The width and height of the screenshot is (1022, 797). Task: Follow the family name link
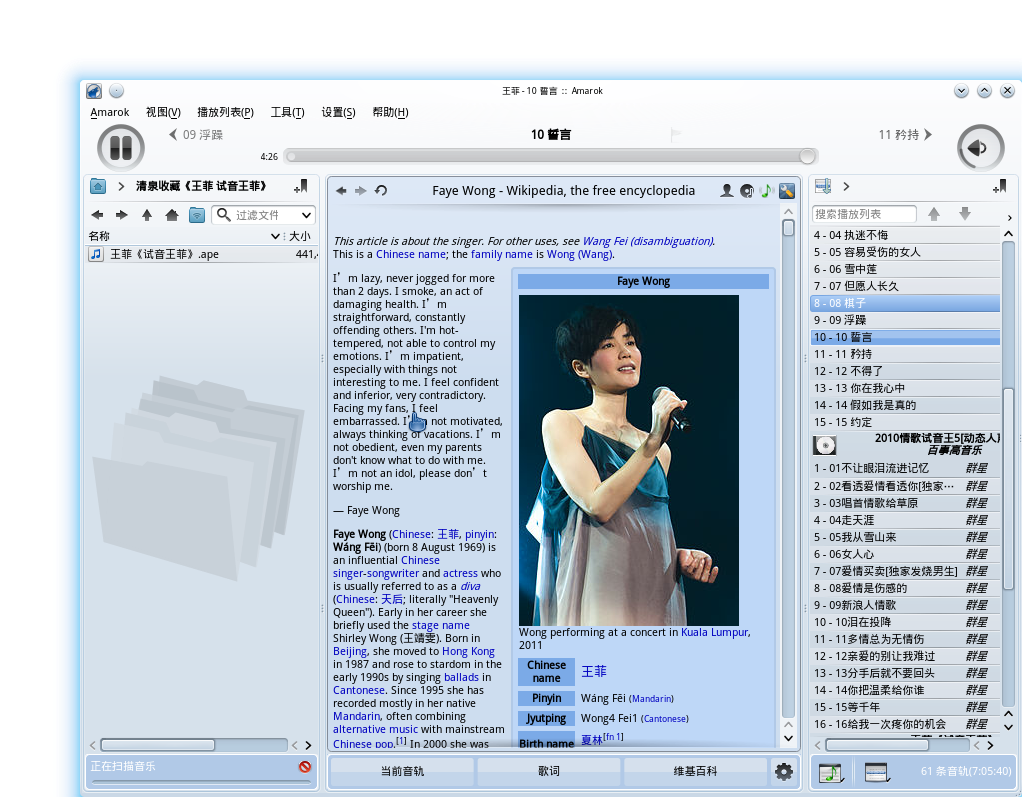pyautogui.click(x=501, y=254)
